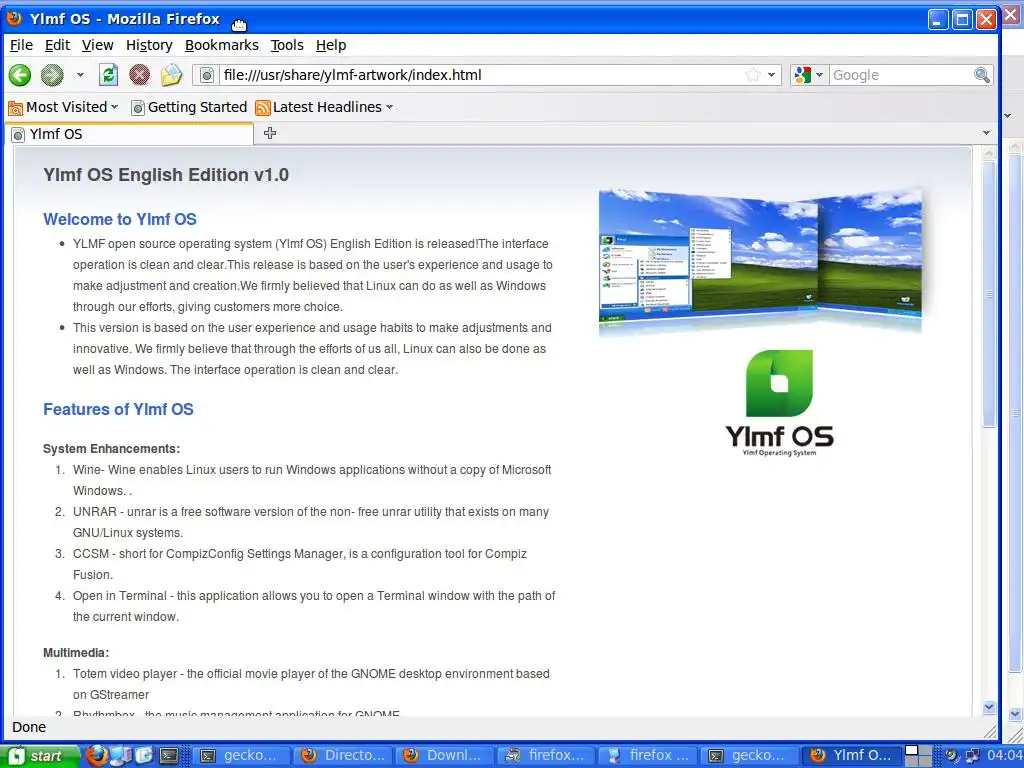Open the Start menu button

pyautogui.click(x=40, y=756)
